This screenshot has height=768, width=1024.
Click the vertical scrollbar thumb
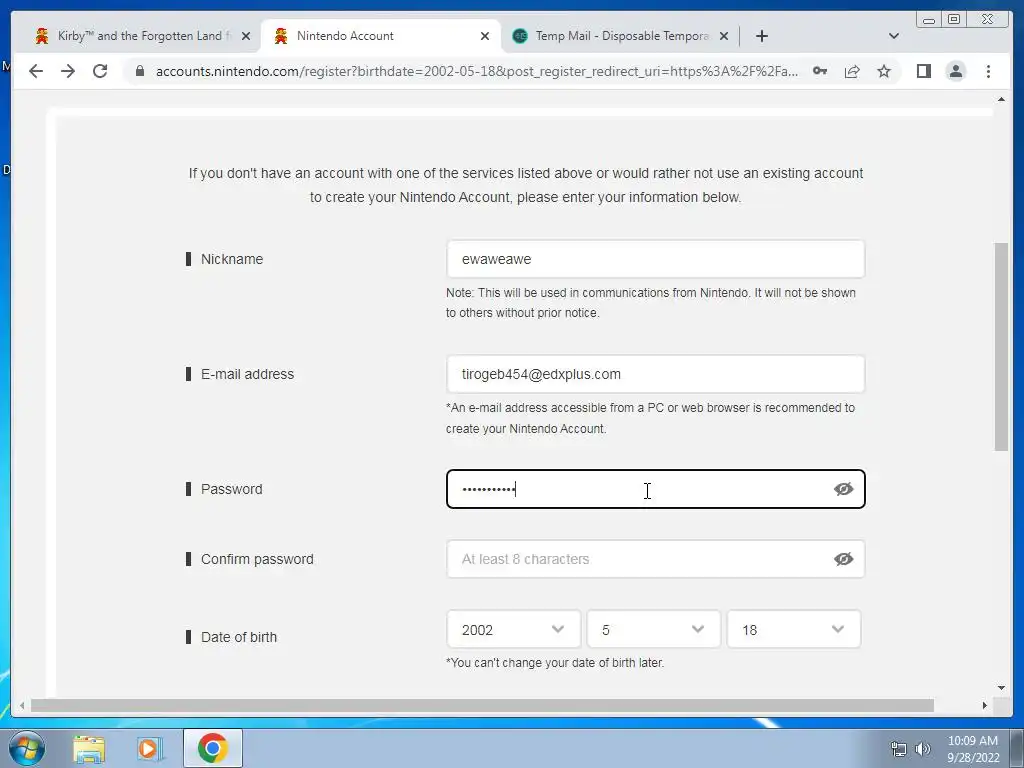click(1001, 346)
